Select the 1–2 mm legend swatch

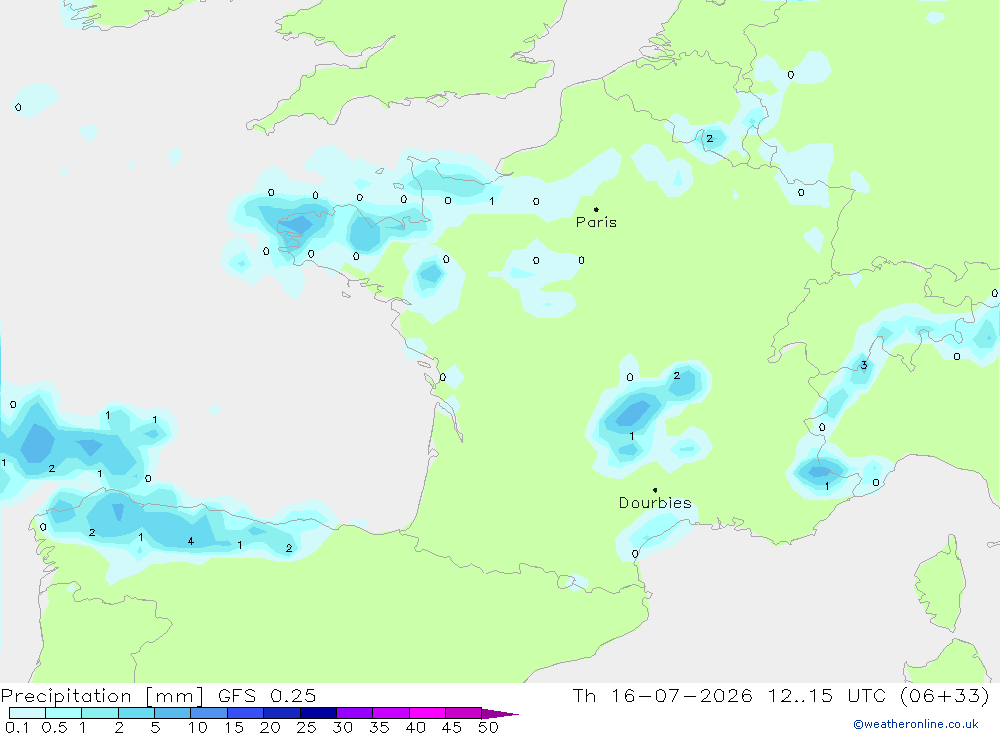100,713
